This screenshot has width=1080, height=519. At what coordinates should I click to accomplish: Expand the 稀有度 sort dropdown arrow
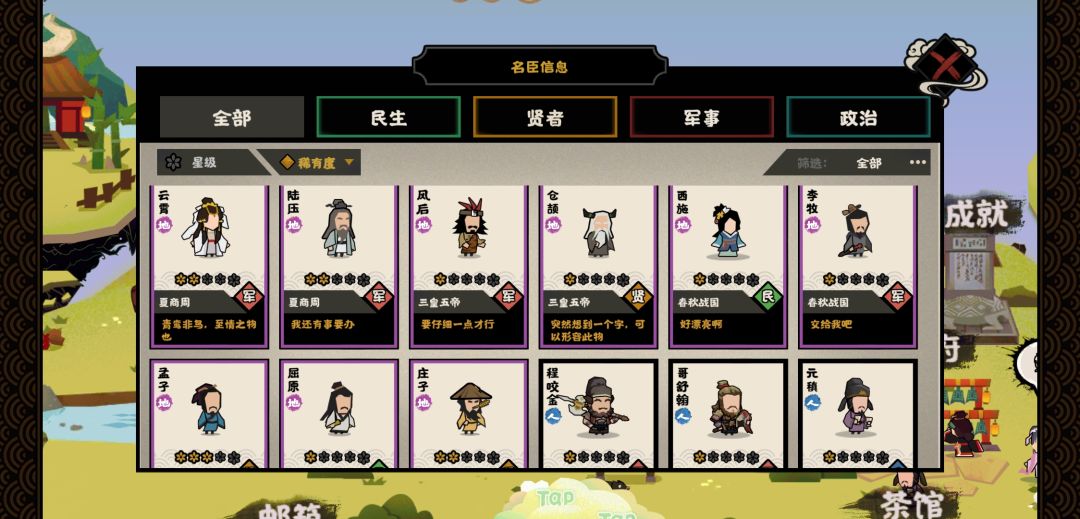point(349,162)
